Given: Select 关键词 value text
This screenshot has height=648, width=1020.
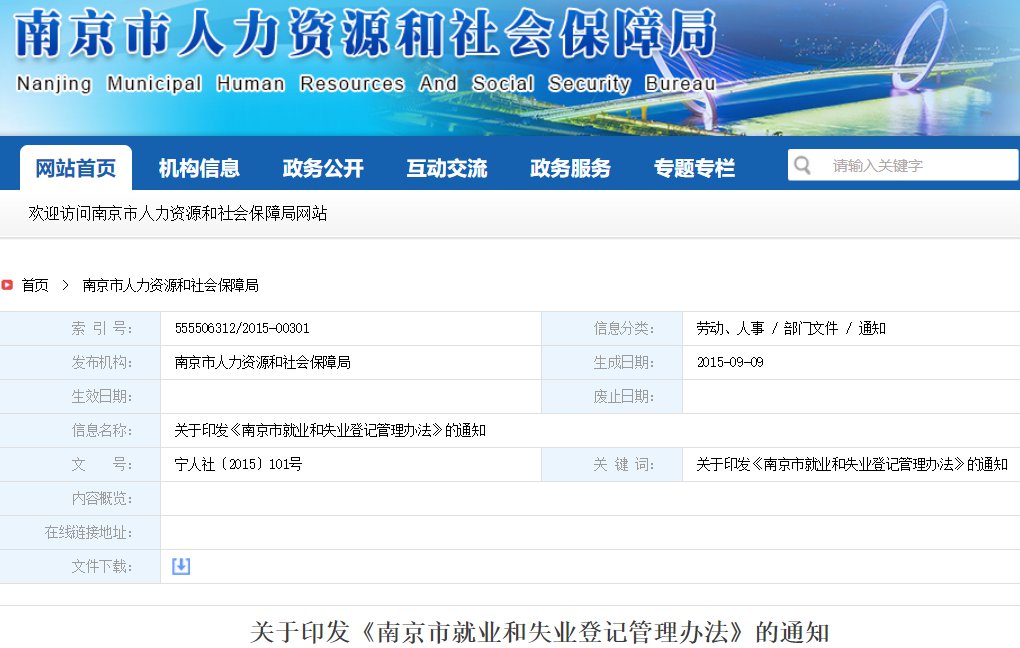Looking at the screenshot, I should [x=852, y=464].
